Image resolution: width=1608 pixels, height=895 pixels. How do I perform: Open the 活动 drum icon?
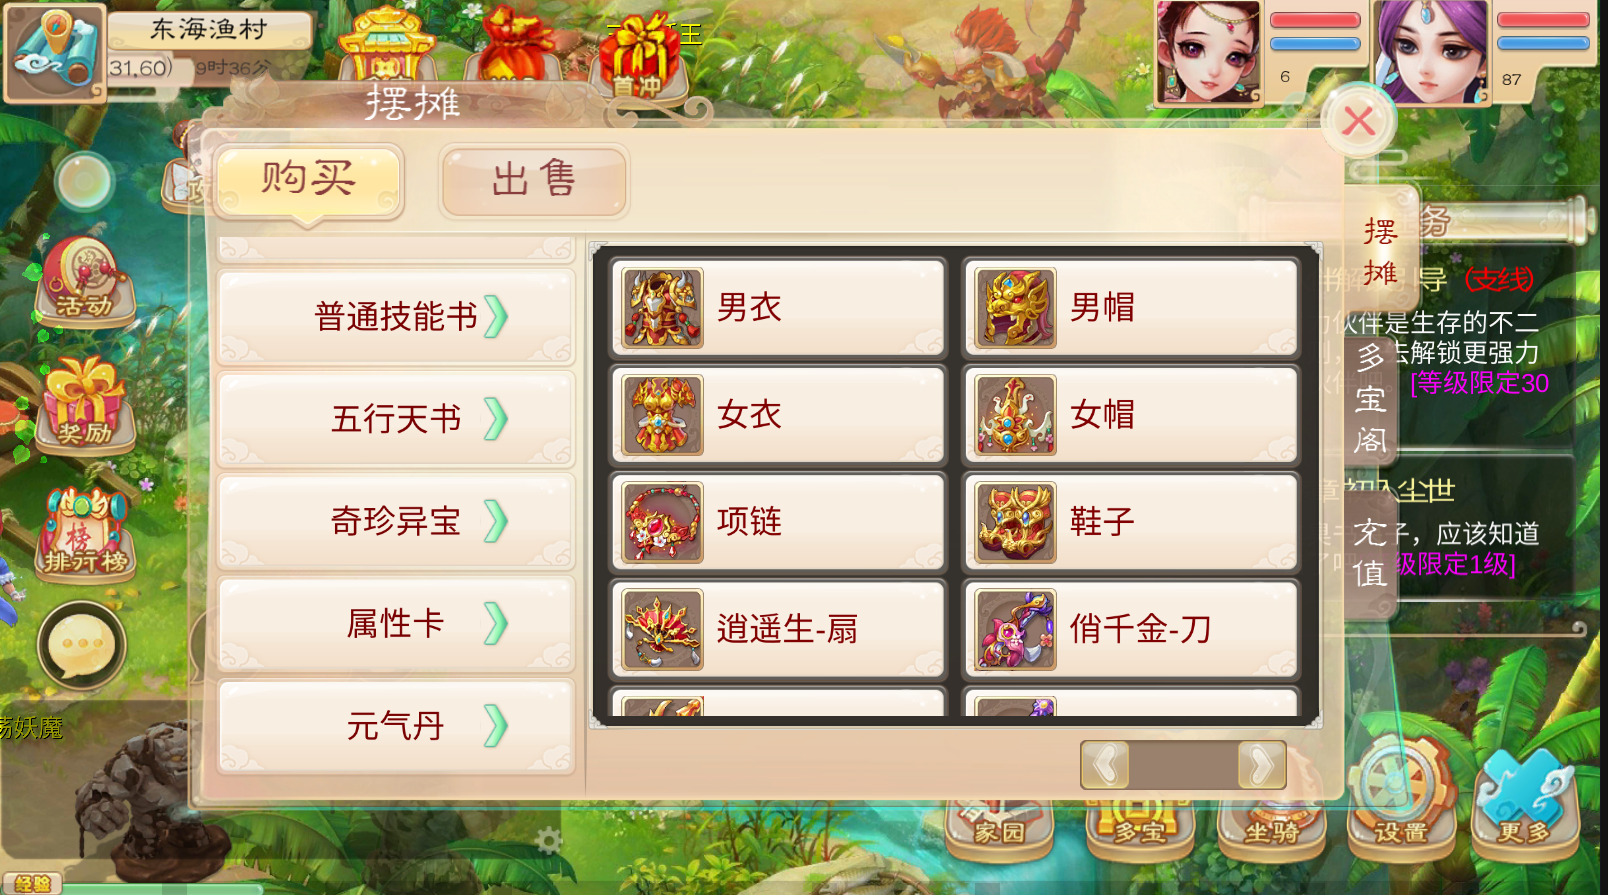coord(84,281)
